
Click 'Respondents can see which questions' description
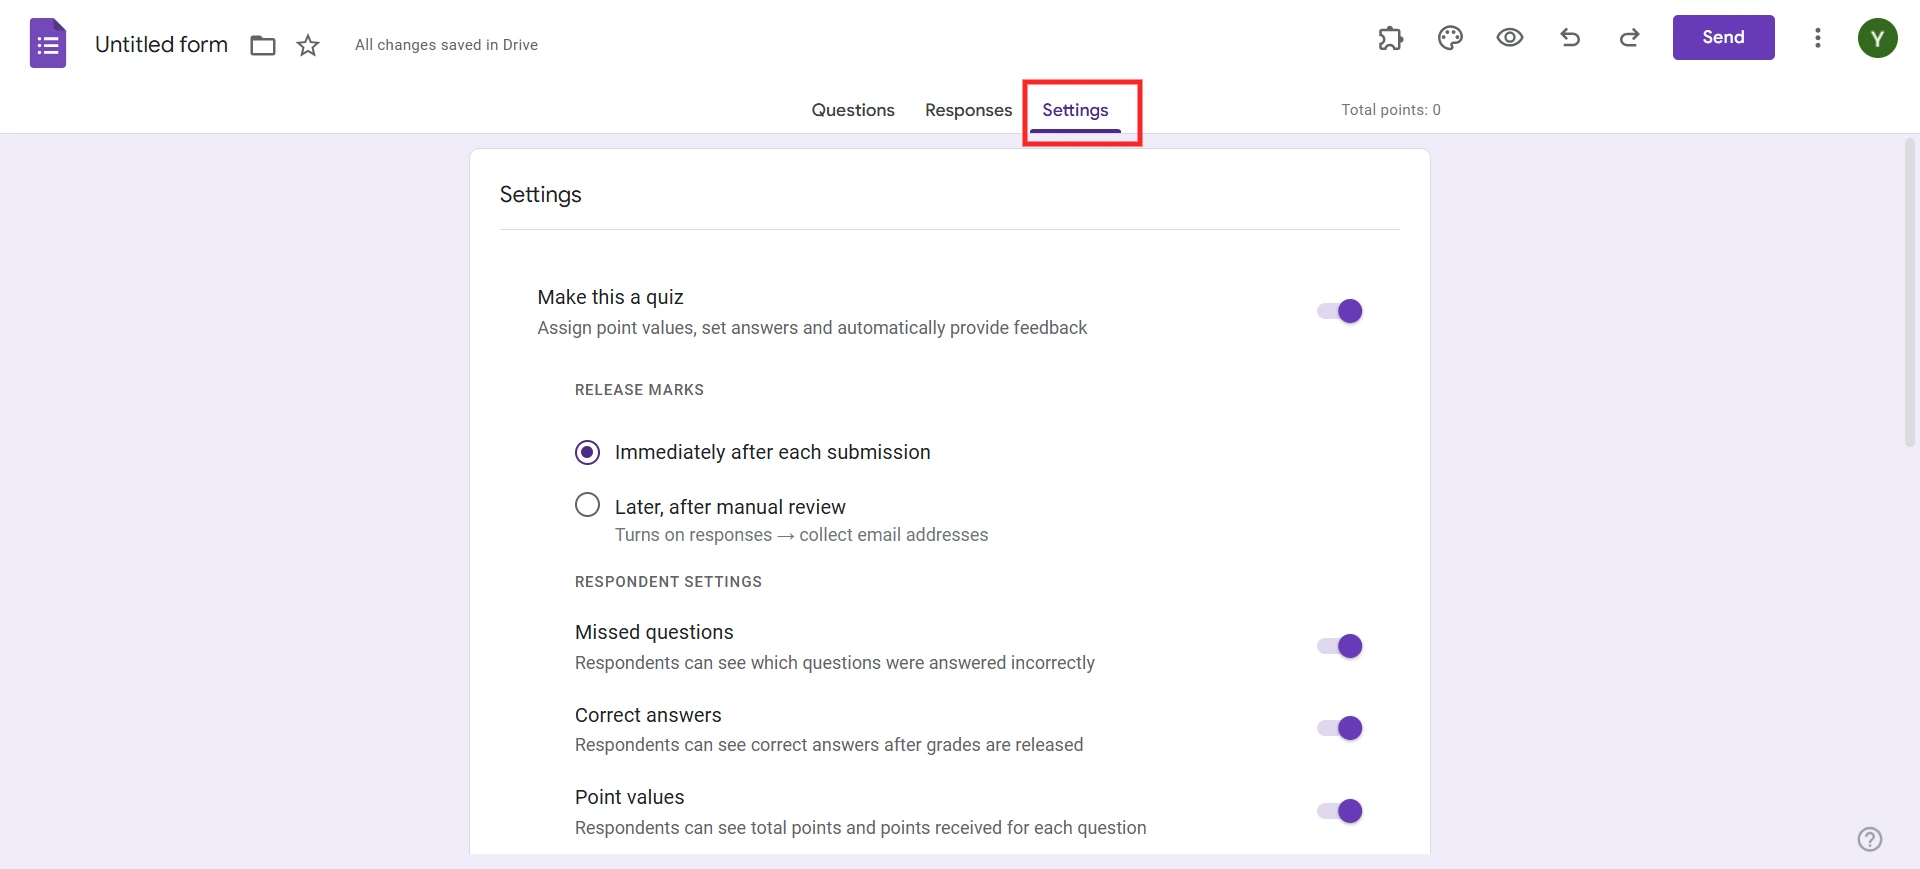pyautogui.click(x=834, y=663)
